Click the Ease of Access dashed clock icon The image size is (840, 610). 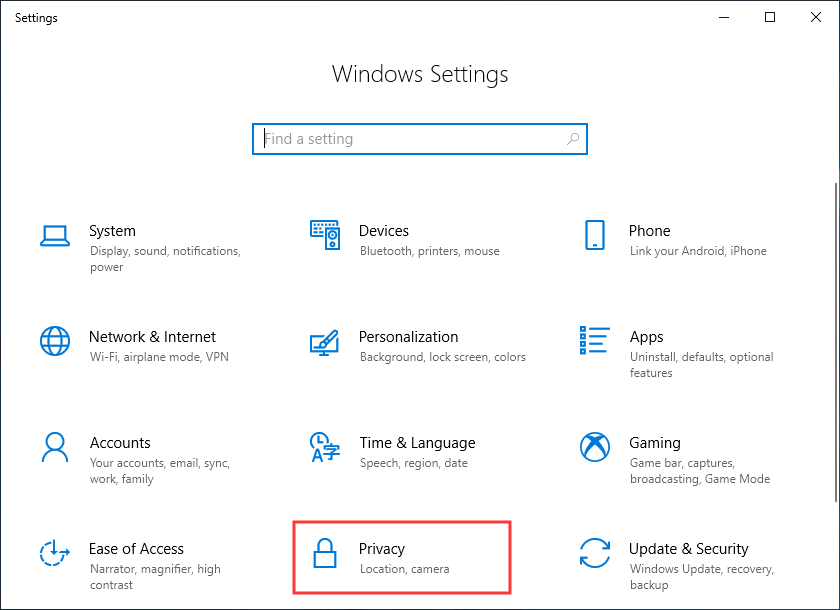pos(55,553)
